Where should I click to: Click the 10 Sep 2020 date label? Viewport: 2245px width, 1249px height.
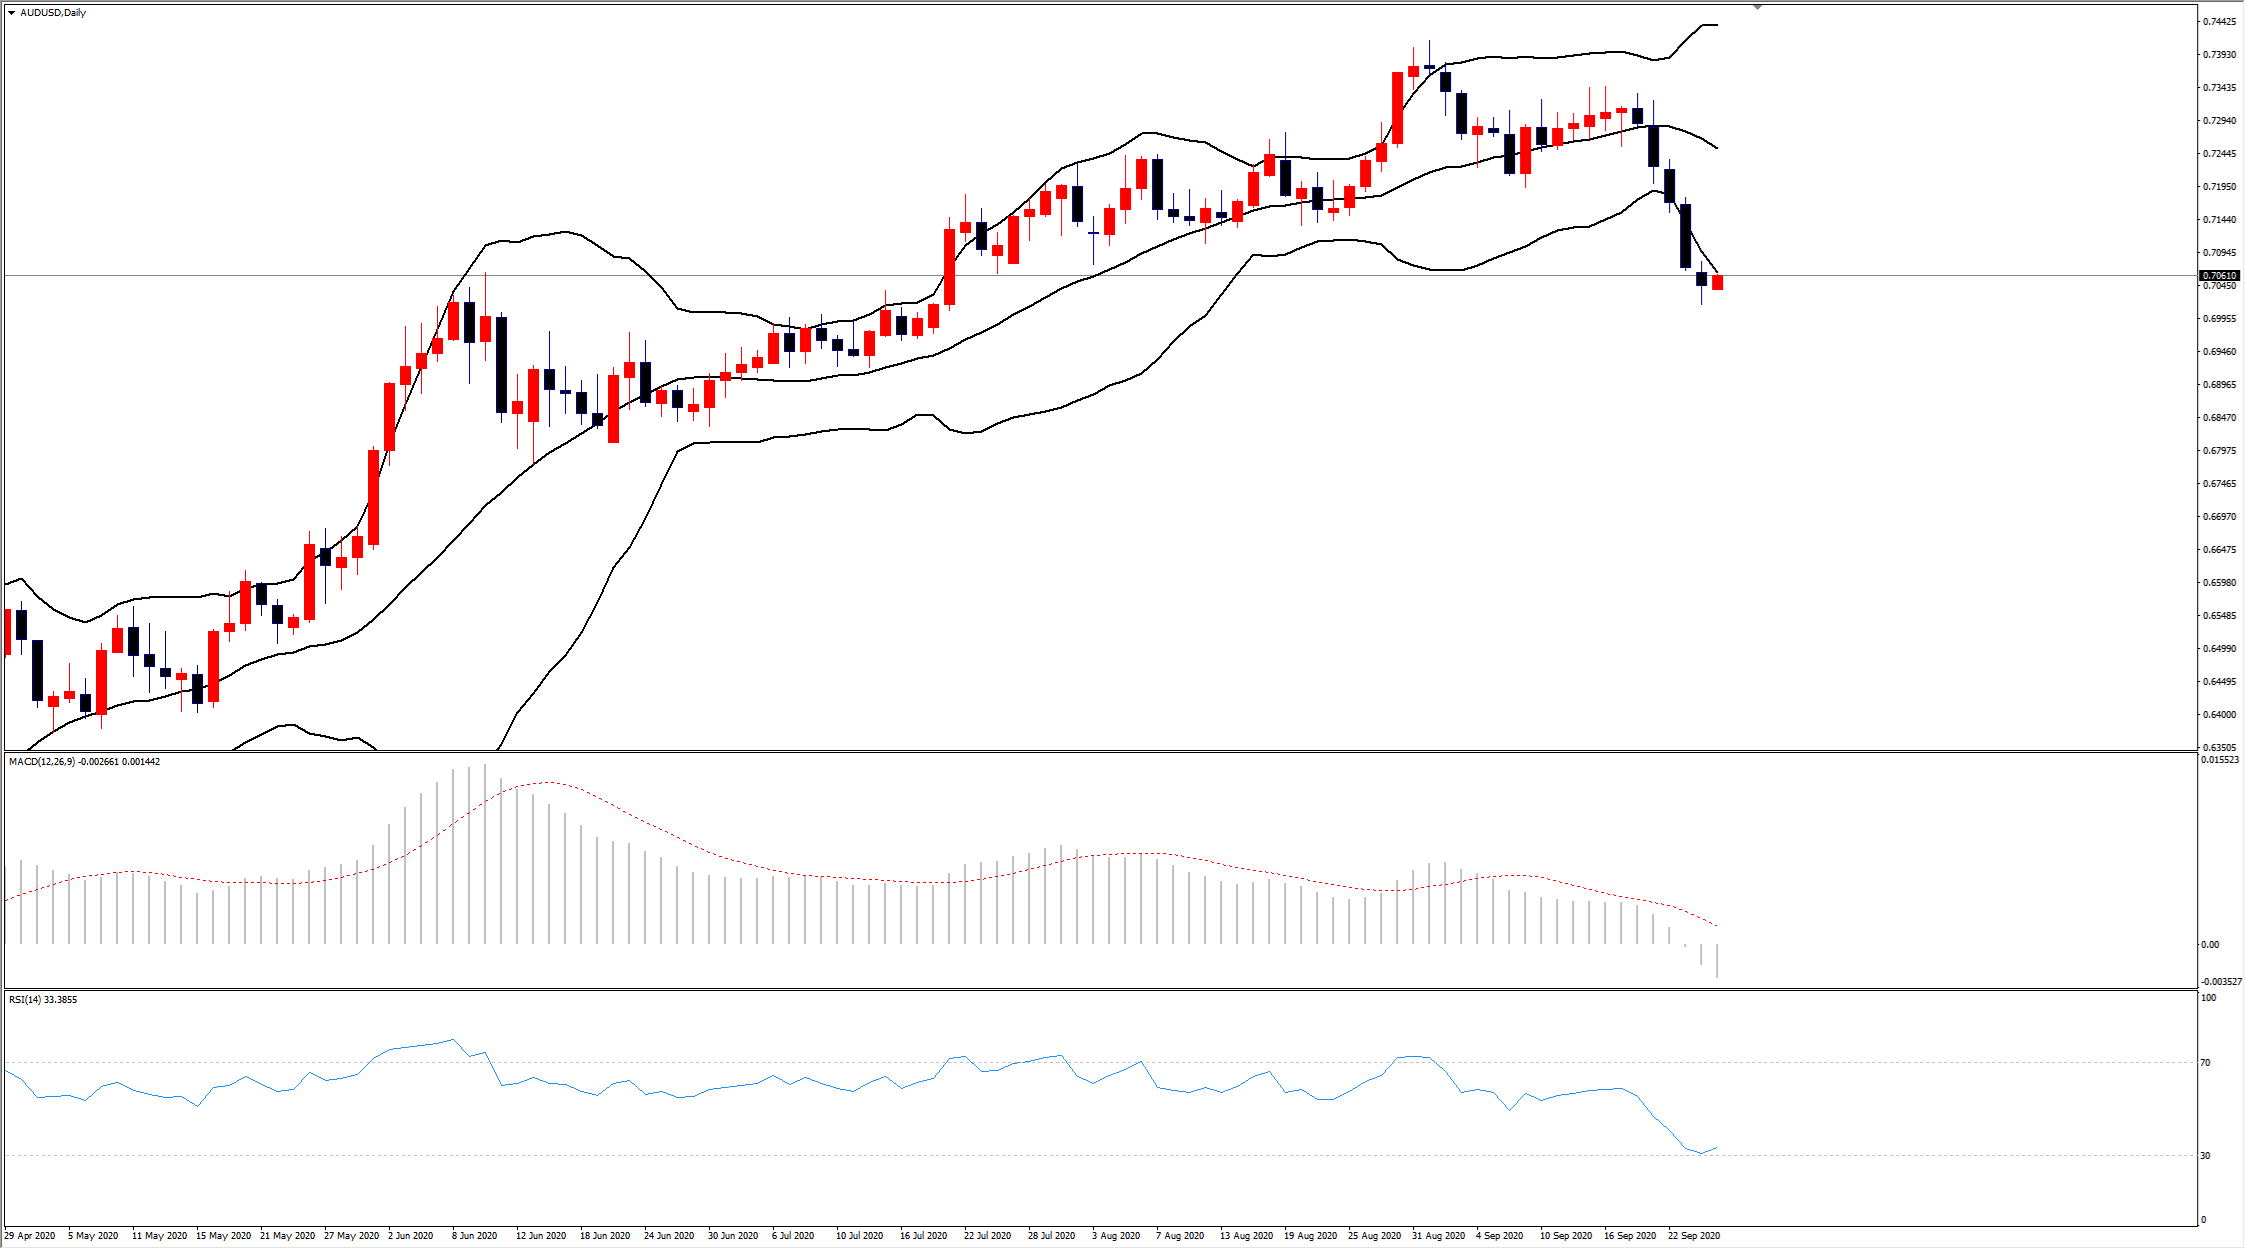(x=1566, y=1236)
